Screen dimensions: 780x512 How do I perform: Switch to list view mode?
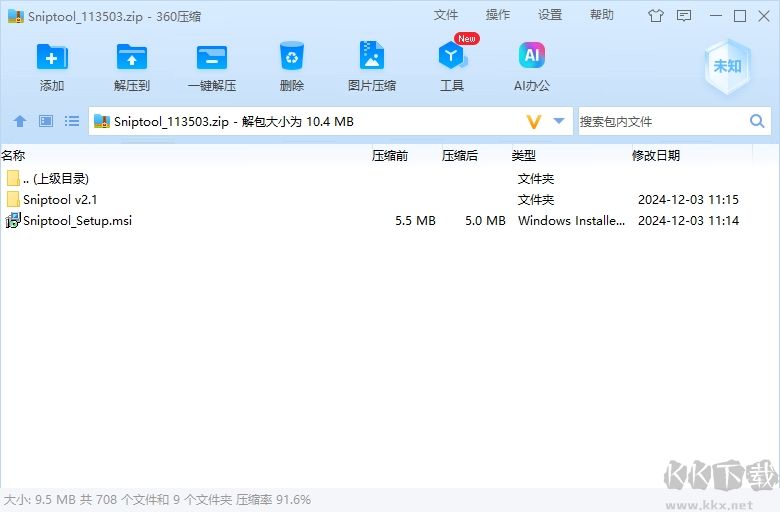(72, 121)
